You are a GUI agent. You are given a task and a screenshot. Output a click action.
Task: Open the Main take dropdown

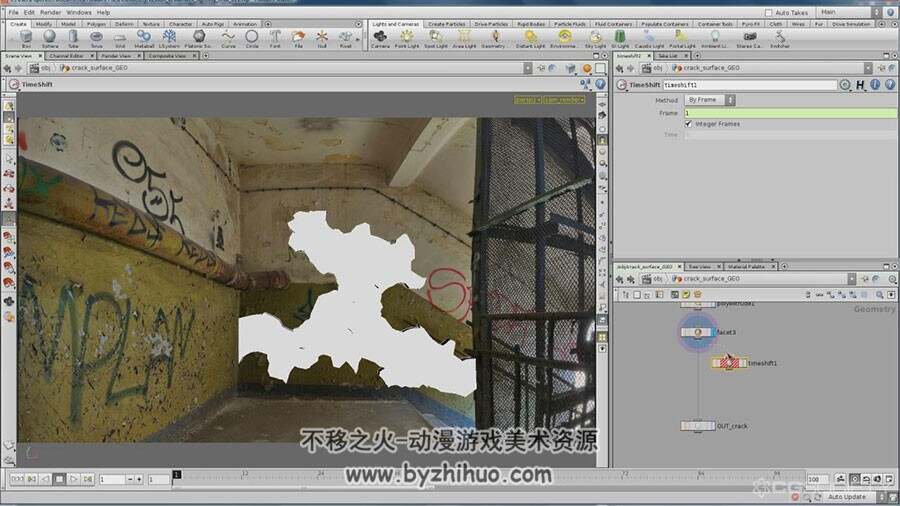849,12
